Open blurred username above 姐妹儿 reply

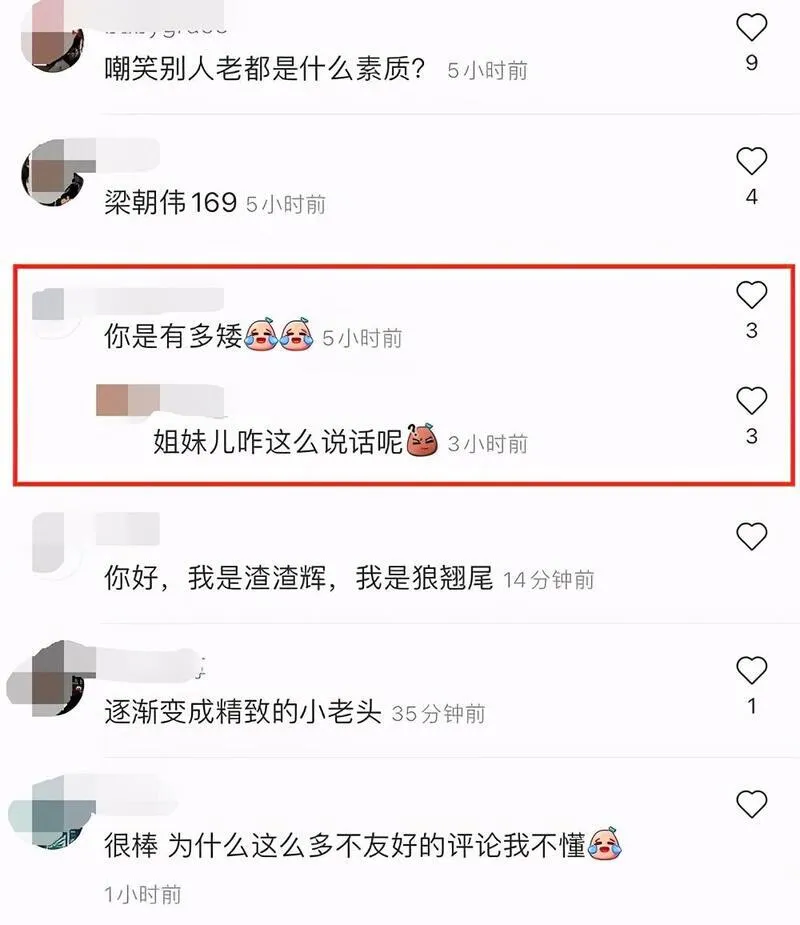pos(160,401)
